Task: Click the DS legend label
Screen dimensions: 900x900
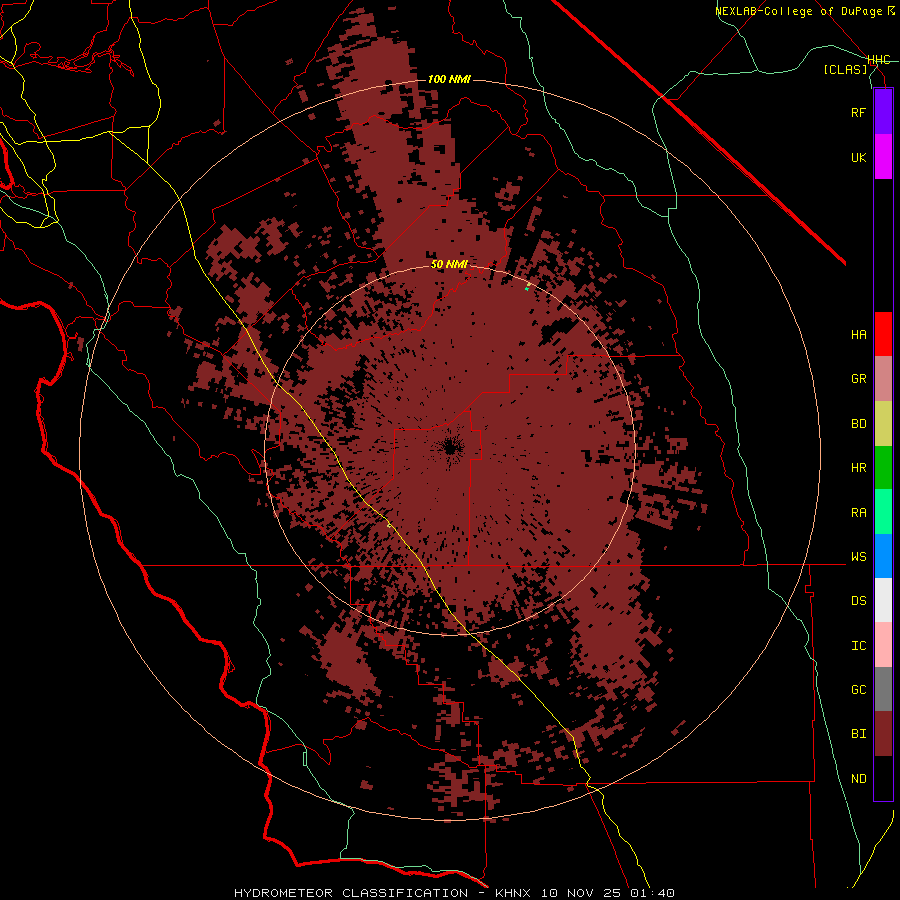Action: point(858,601)
